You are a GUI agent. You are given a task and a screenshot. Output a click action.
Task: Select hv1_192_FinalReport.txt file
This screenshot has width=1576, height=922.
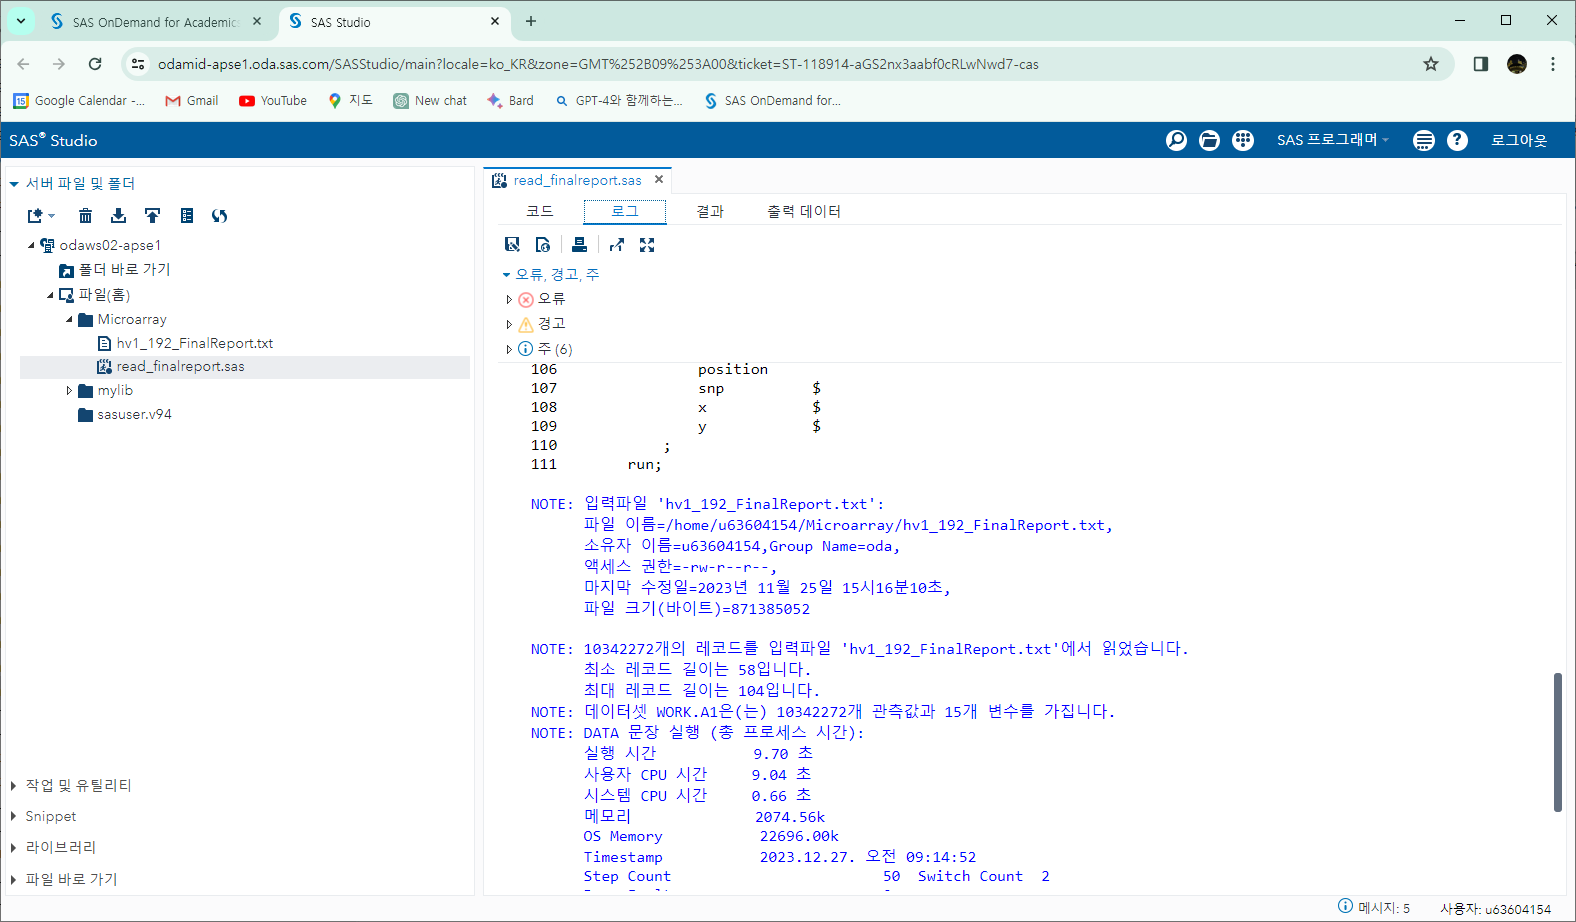coord(195,343)
